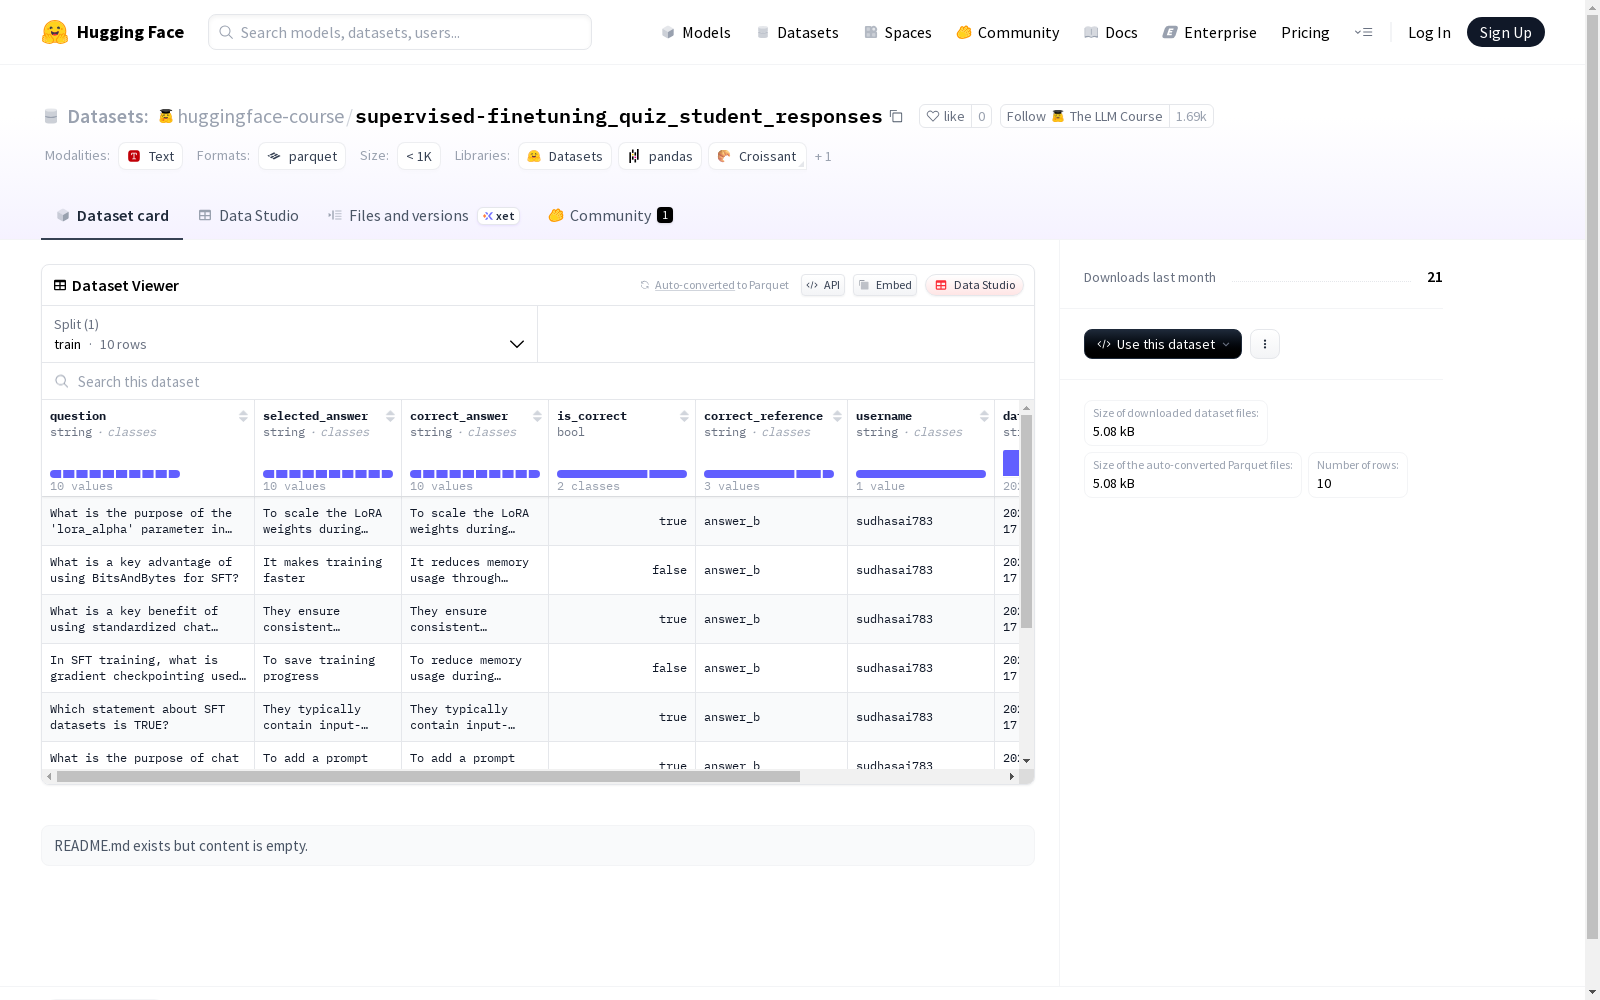1600x1000 pixels.
Task: Focus the search models, datasets, users field
Action: coord(400,32)
